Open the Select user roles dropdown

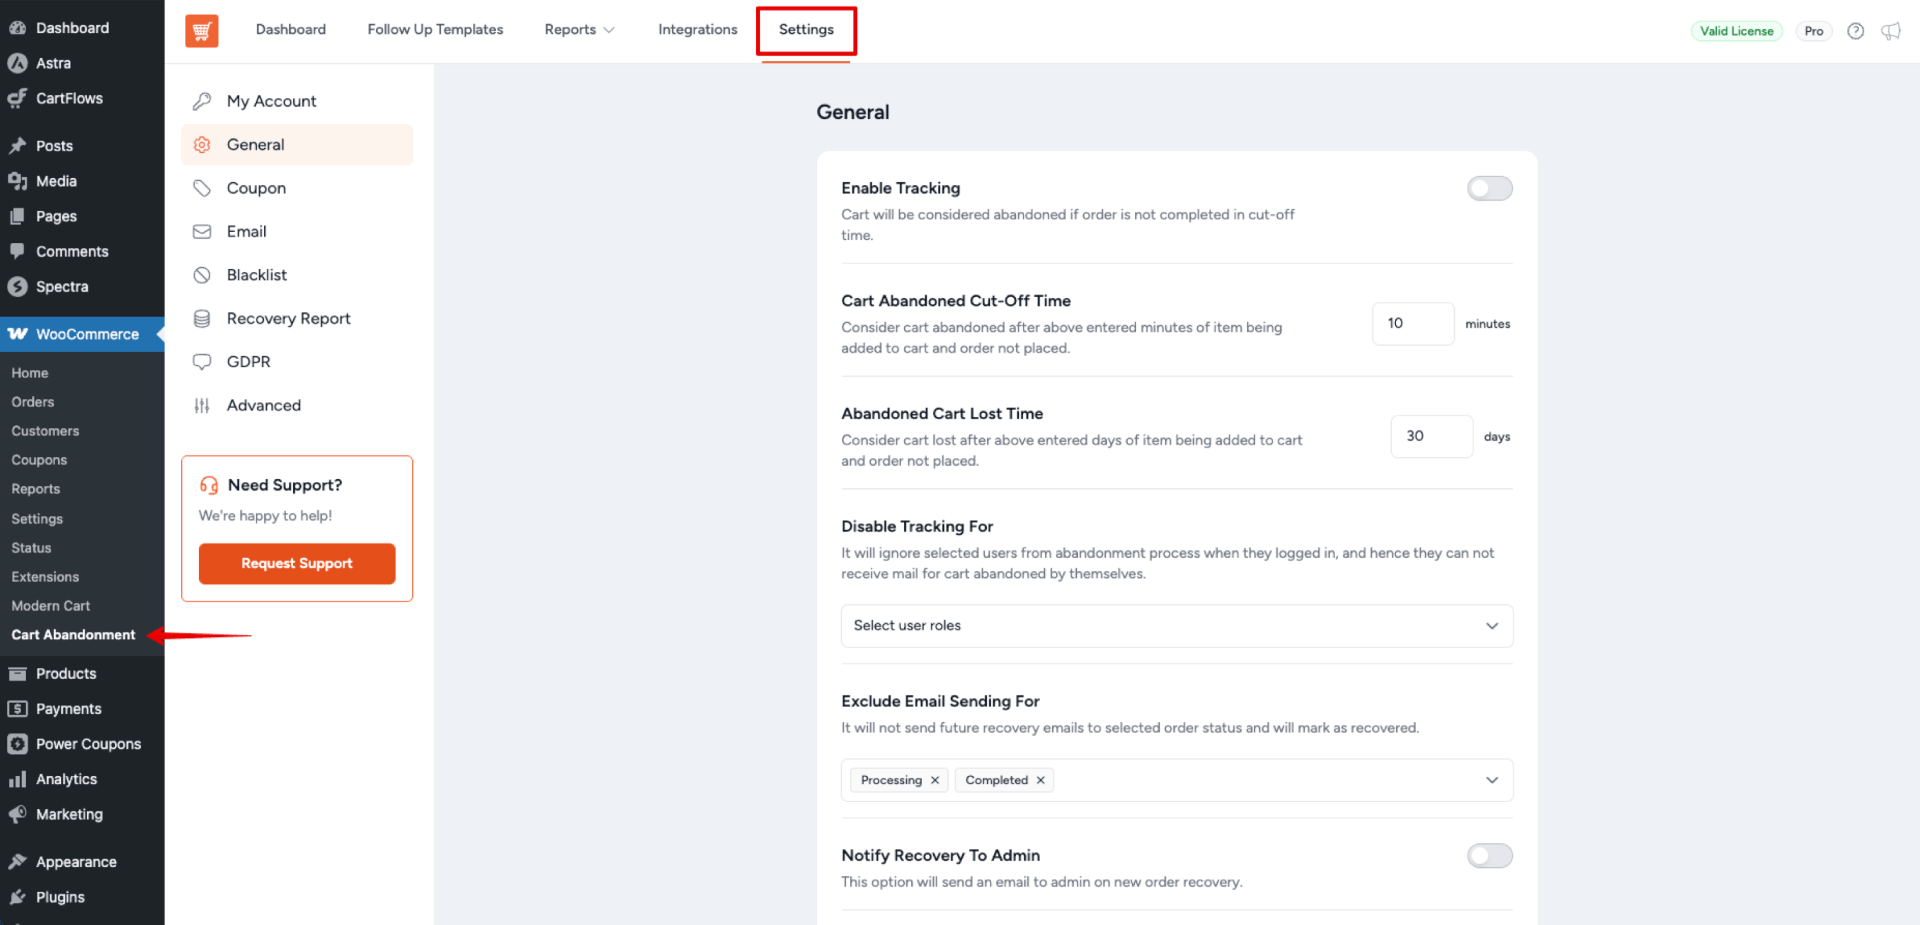[1176, 626]
